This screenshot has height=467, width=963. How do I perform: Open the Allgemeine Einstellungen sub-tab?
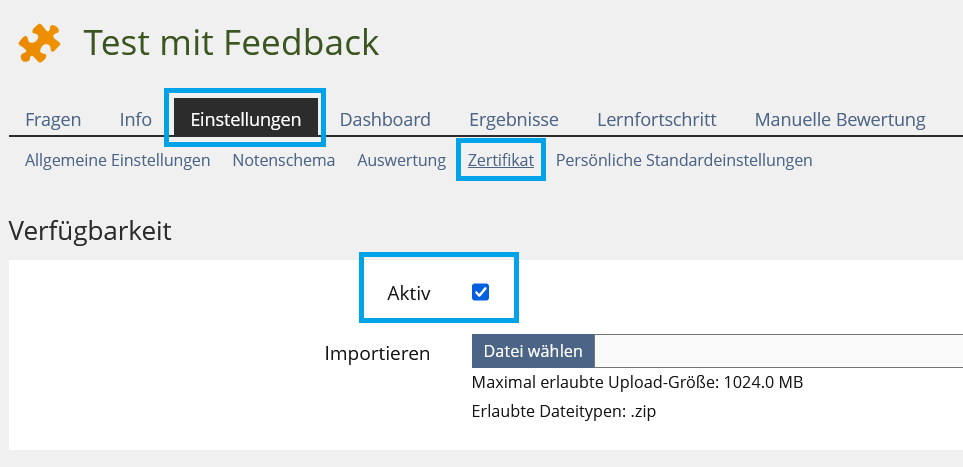[x=117, y=160]
